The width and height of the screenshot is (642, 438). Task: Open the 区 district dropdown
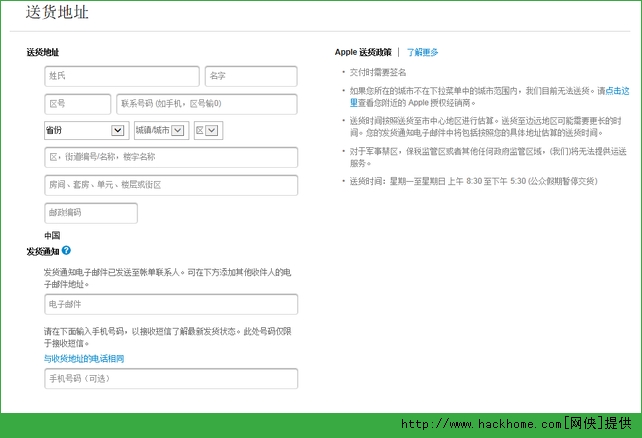pyautogui.click(x=207, y=130)
